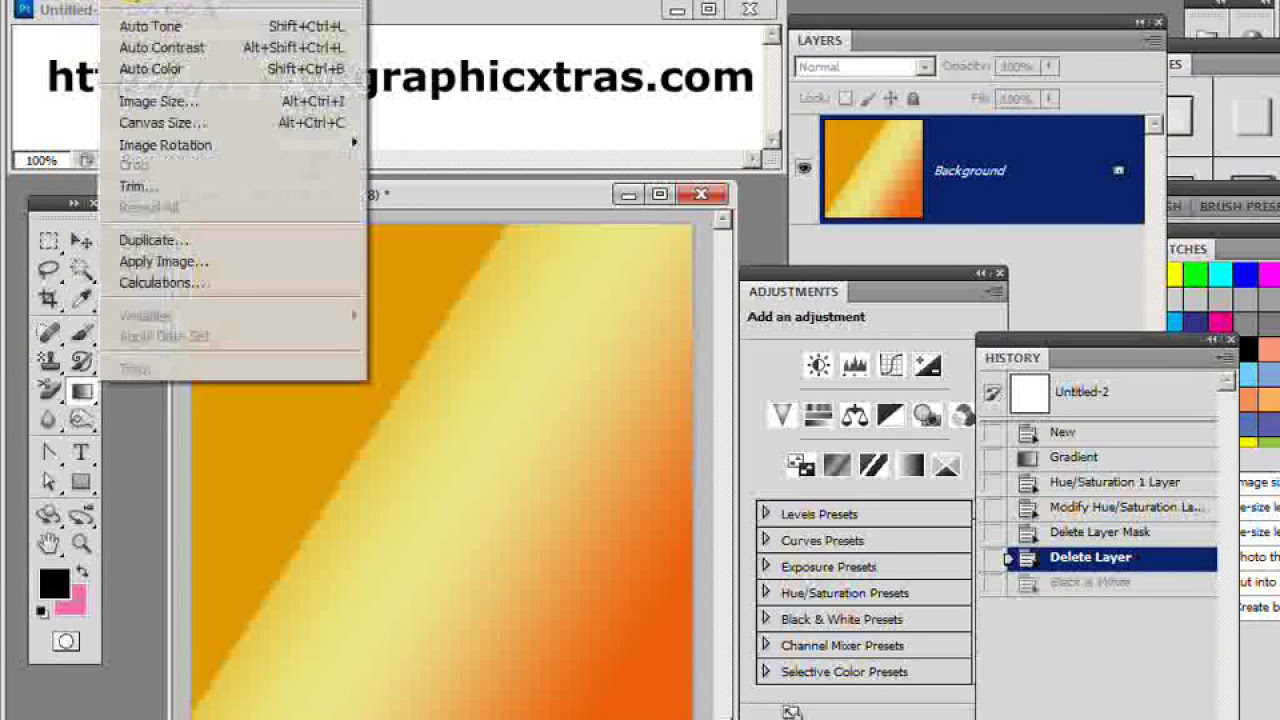Select the Clone Stamp tool
1280x720 pixels.
[x=48, y=361]
